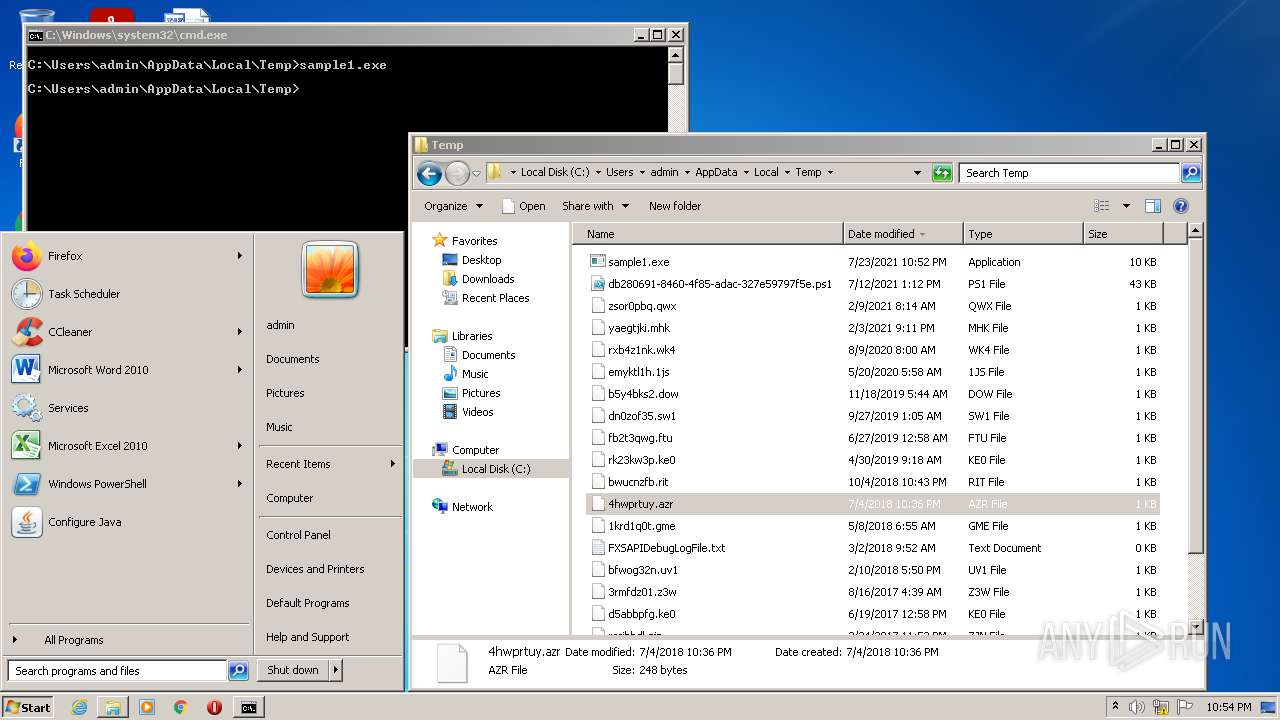Expand the CCleaner submenu arrow
Image resolution: width=1280 pixels, height=720 pixels.
[x=240, y=332]
